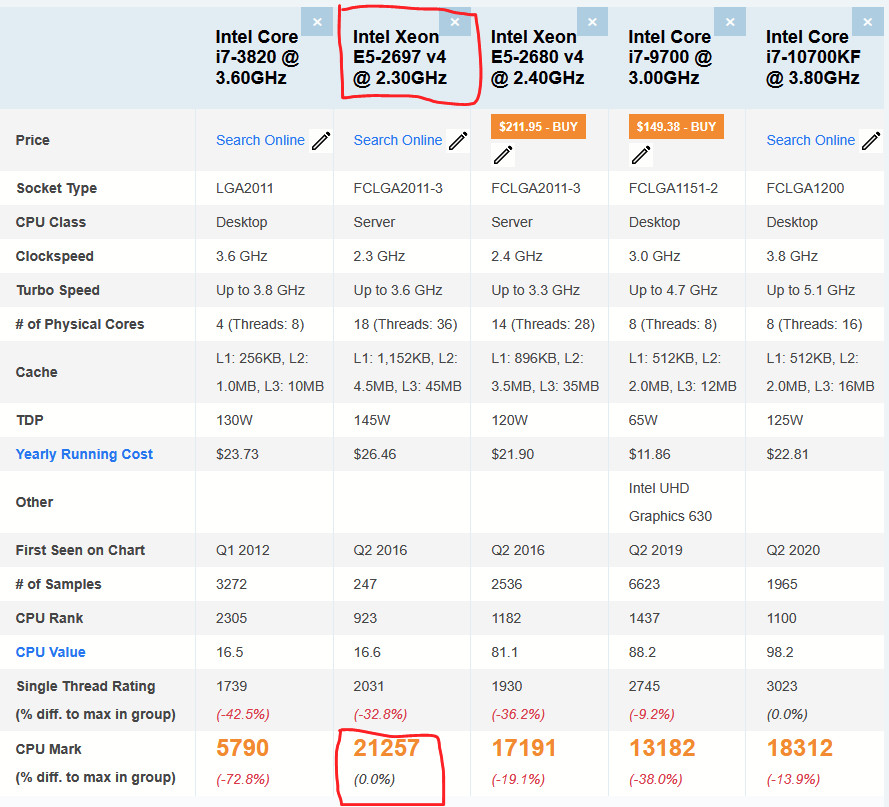Click CPU Mark value 17191
This screenshot has height=807, width=889.
coord(524,748)
